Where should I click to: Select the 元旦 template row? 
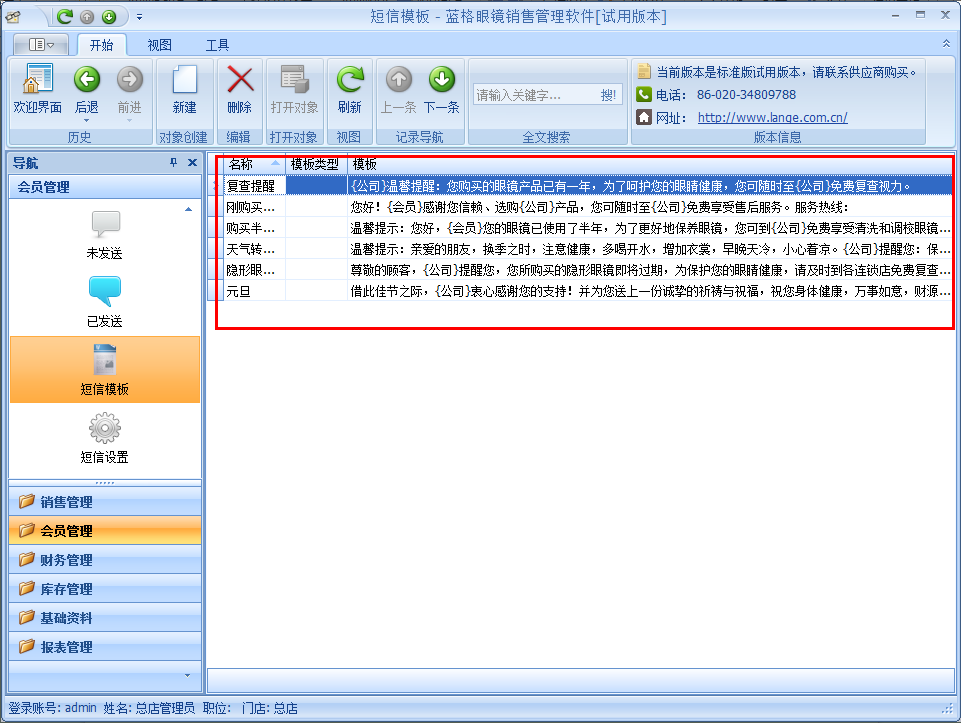582,291
